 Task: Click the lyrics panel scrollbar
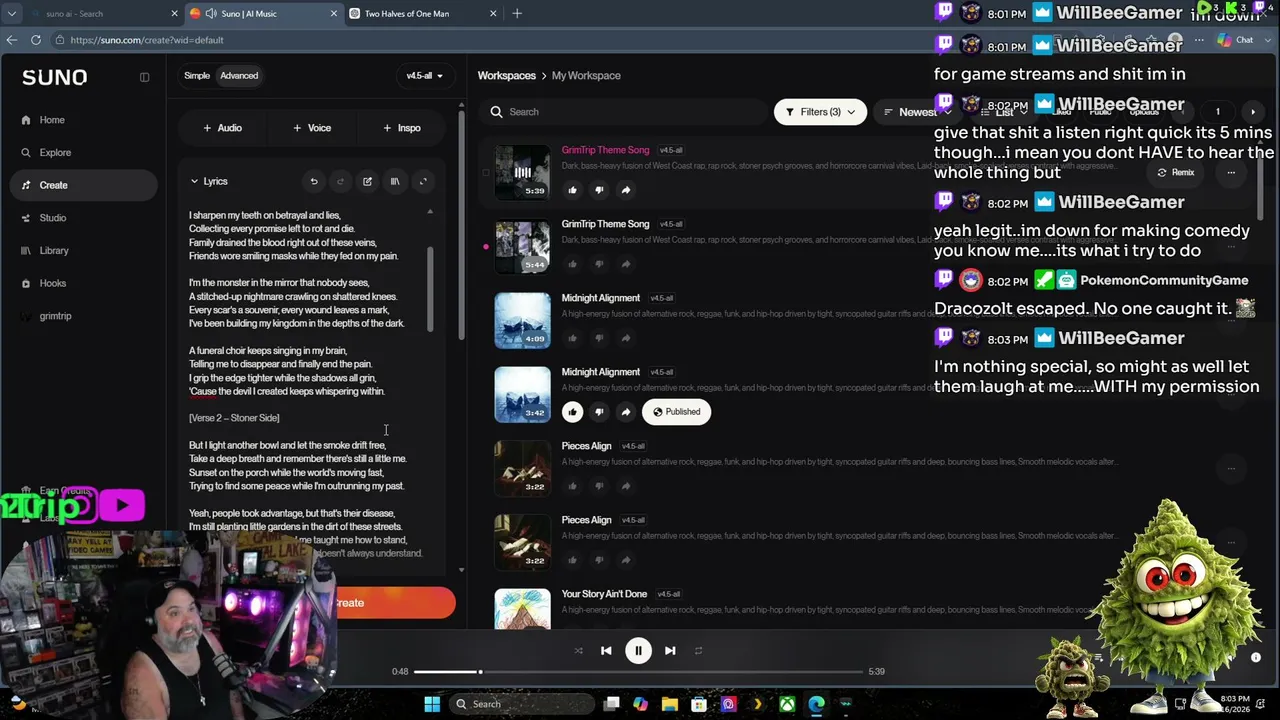[431, 290]
